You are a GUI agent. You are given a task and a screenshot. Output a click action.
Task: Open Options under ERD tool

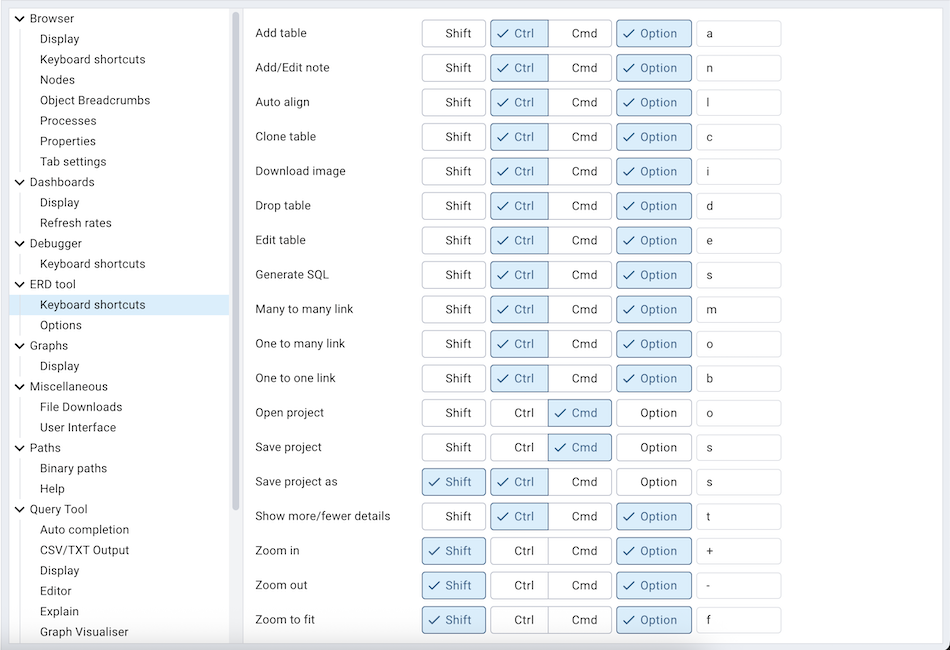coord(60,324)
